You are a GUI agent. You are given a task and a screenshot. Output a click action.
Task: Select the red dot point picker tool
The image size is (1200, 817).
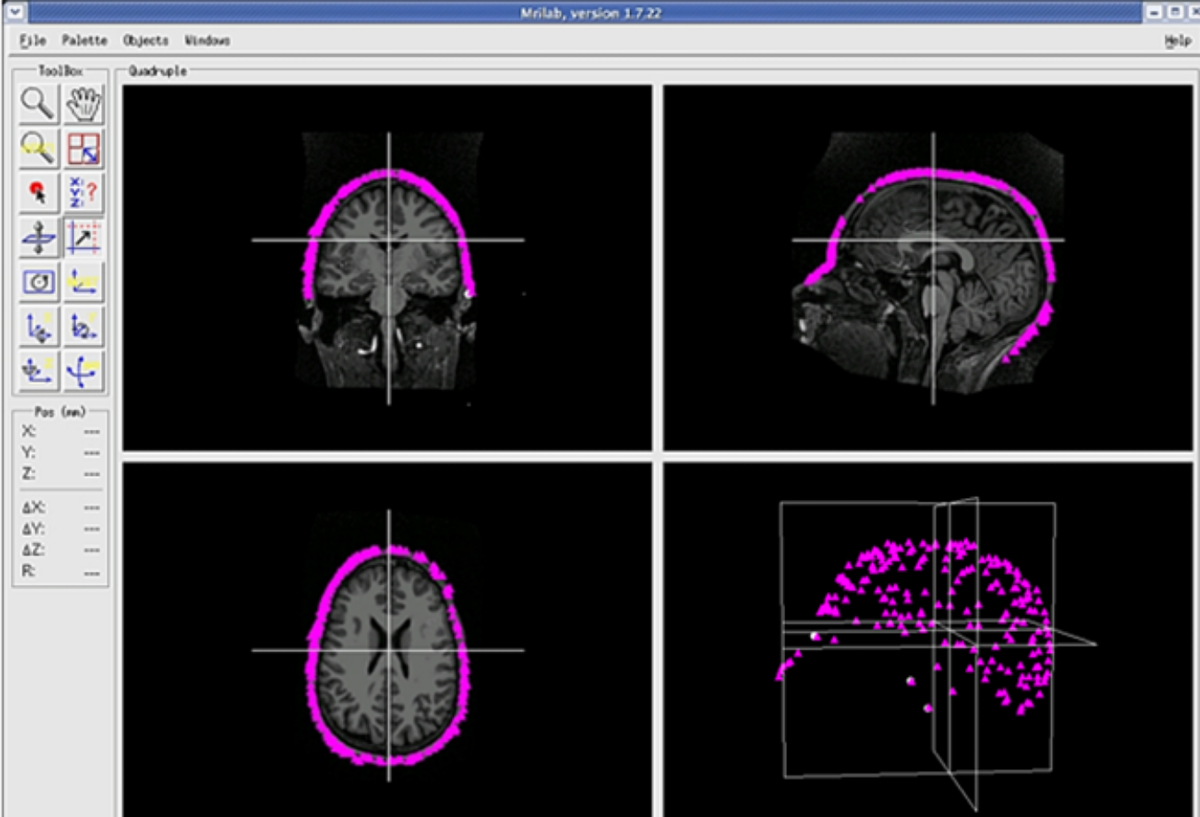point(39,193)
